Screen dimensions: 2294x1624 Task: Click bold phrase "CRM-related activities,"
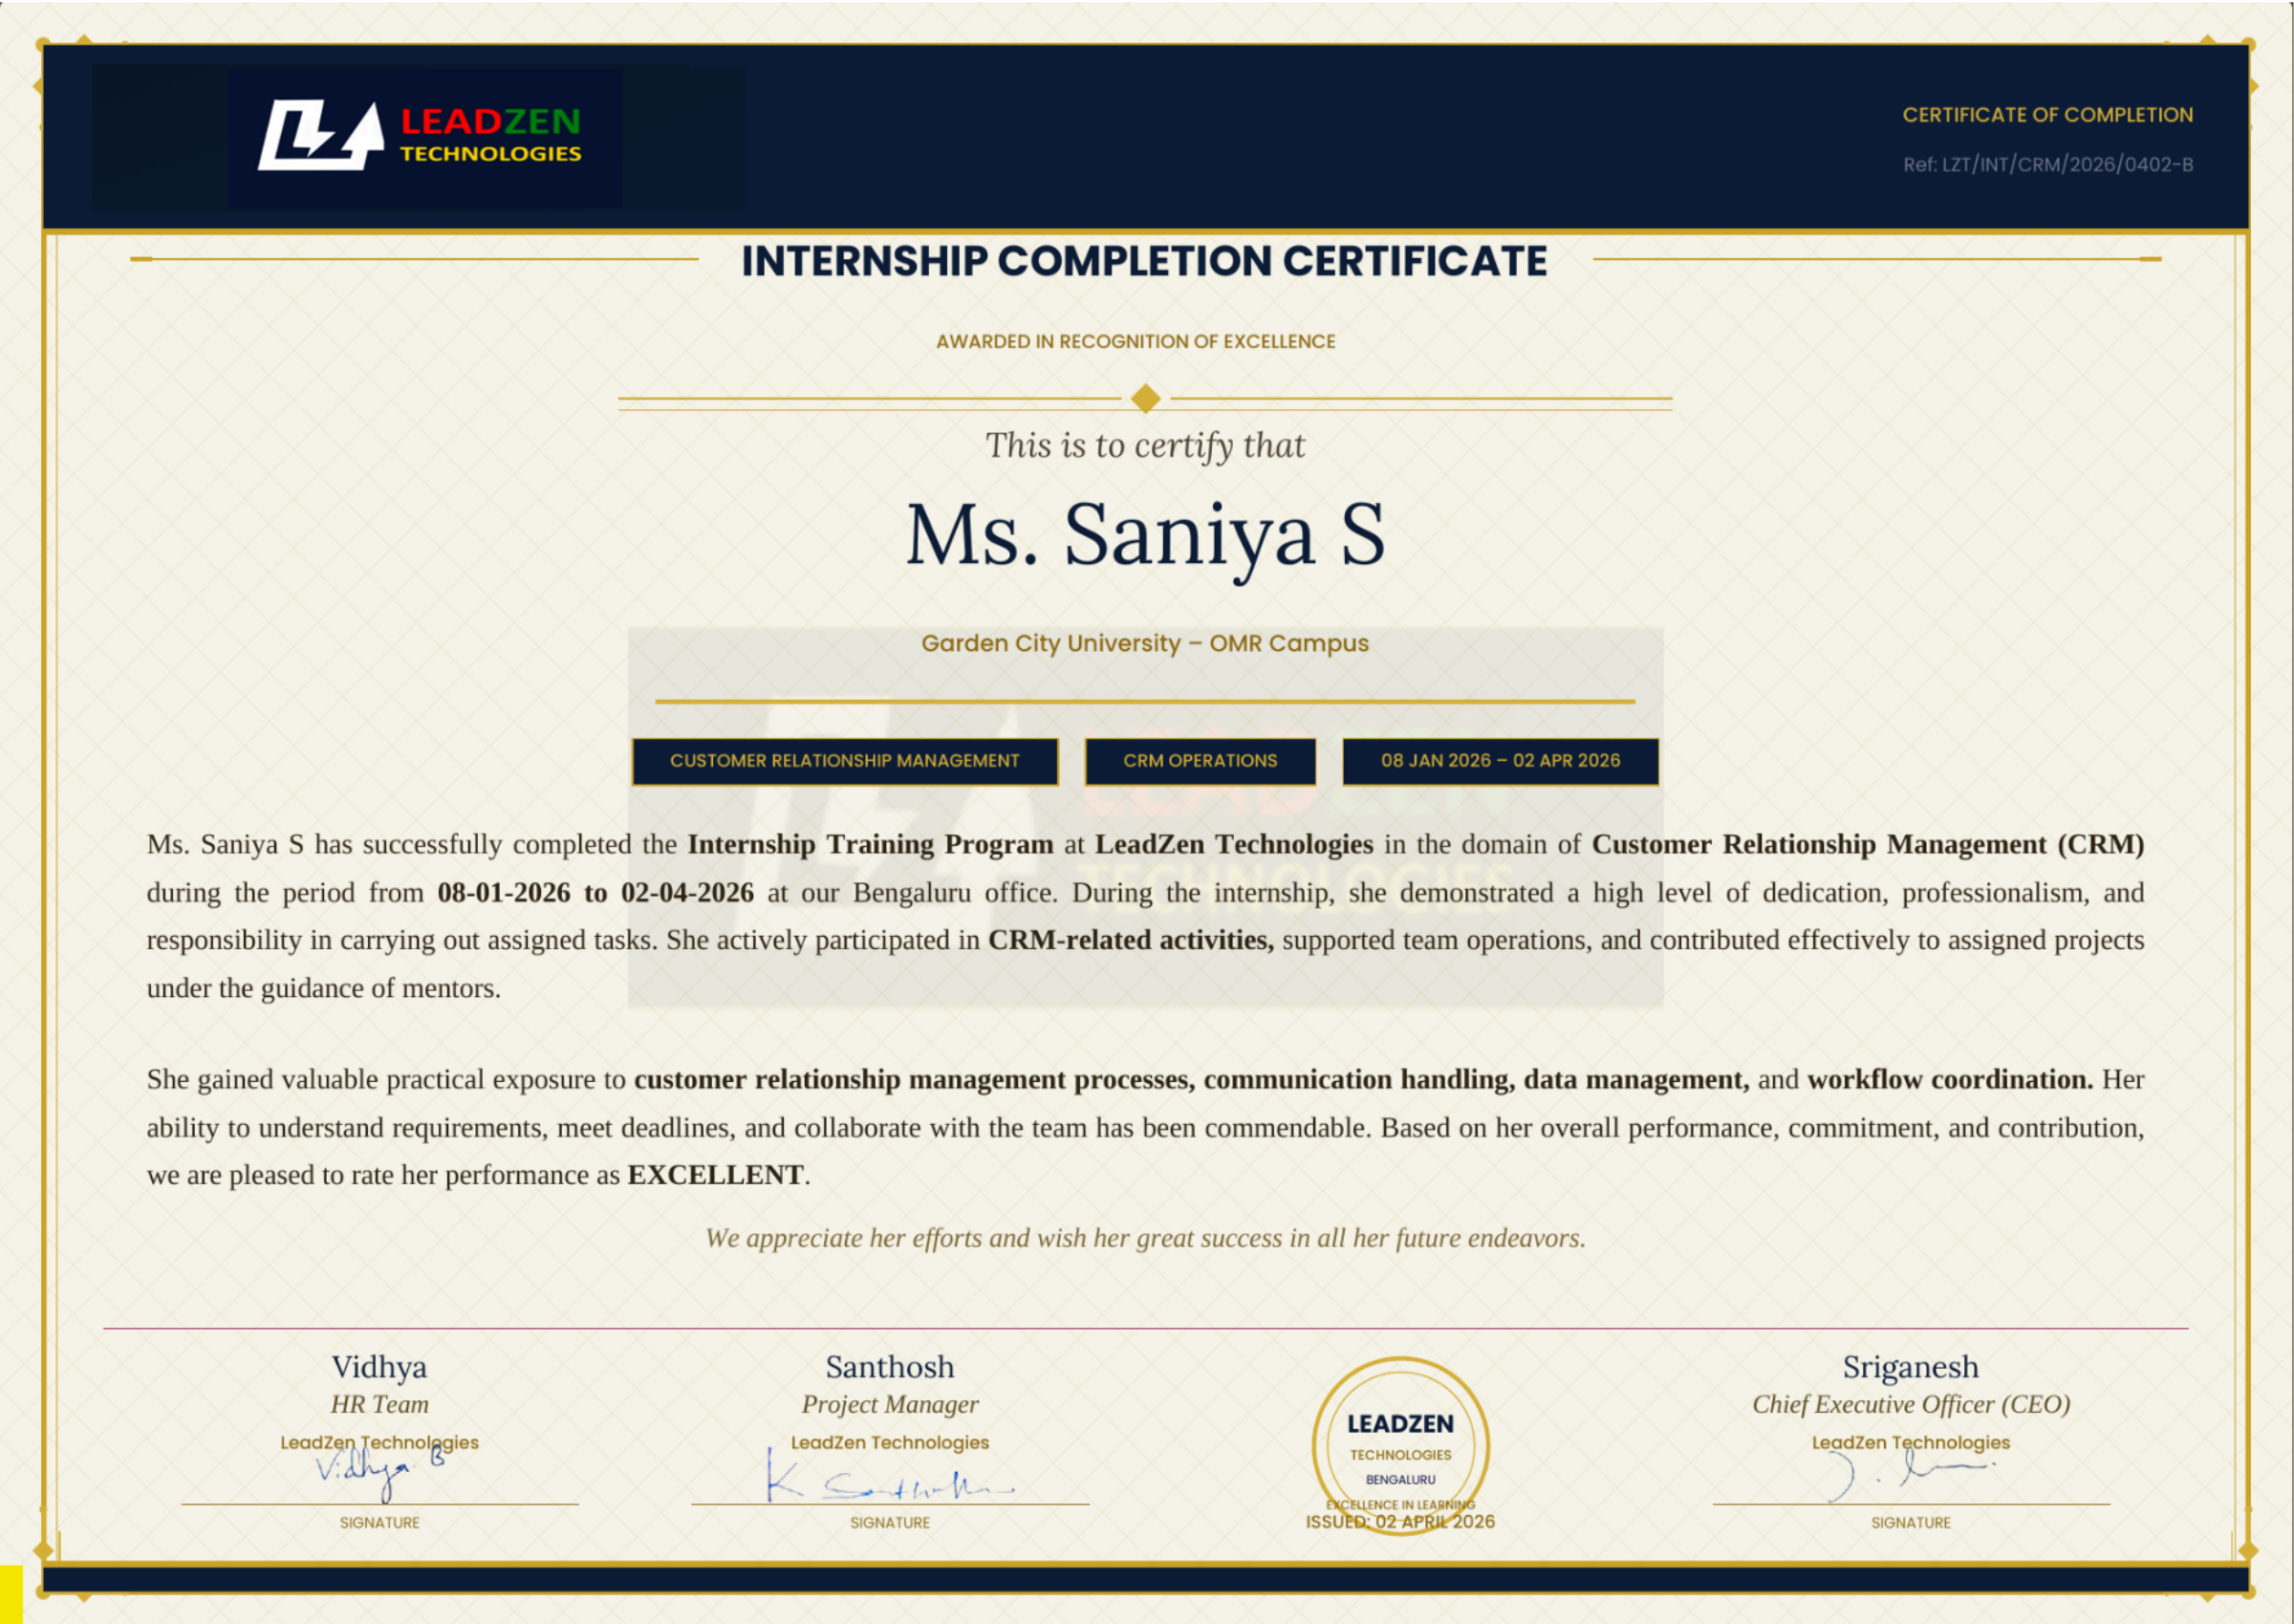(x=1131, y=940)
